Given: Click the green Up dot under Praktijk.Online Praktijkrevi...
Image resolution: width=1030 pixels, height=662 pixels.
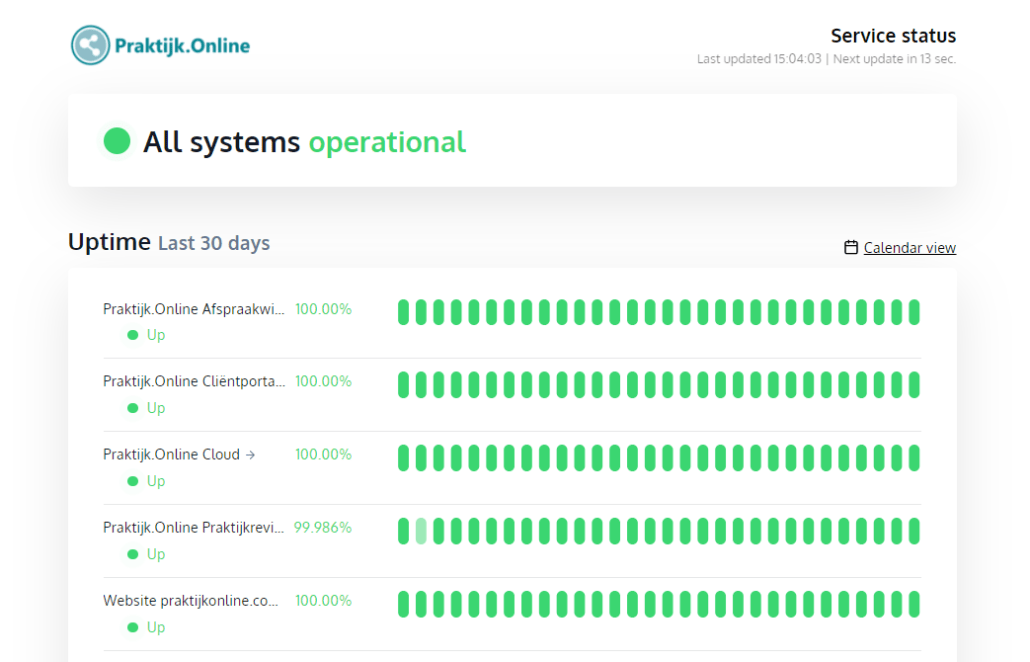Looking at the screenshot, I should (133, 554).
